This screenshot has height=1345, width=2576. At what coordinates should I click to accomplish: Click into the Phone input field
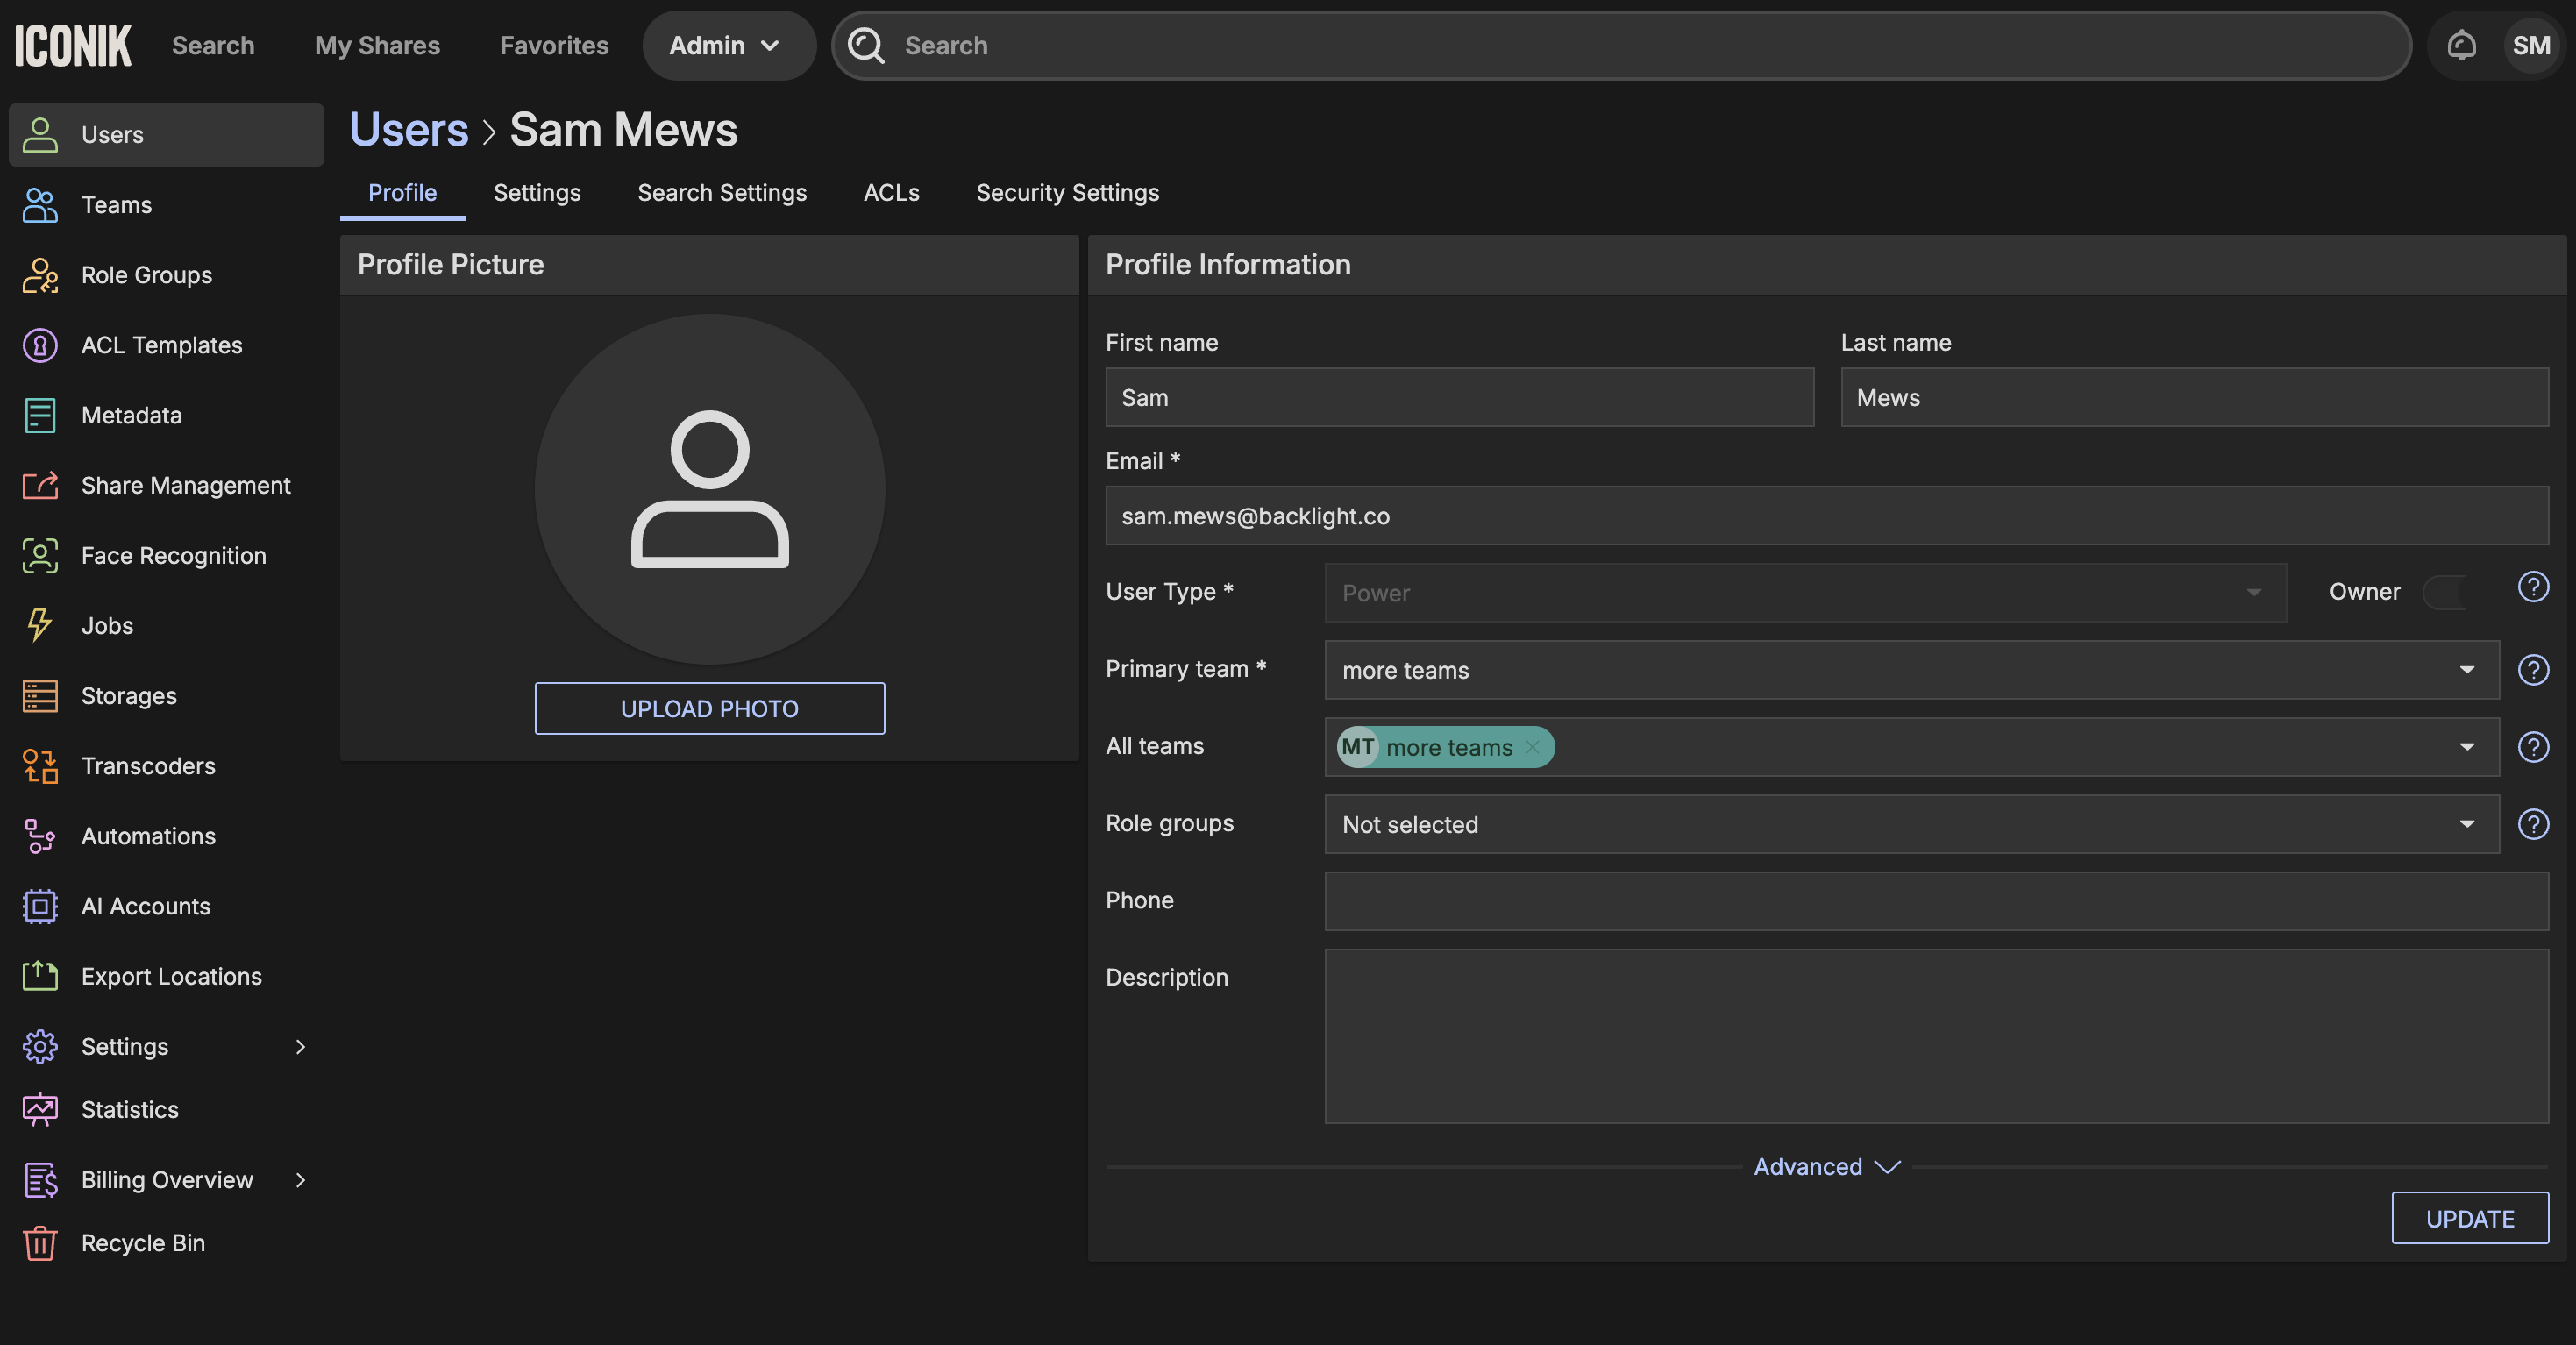pos(1935,901)
